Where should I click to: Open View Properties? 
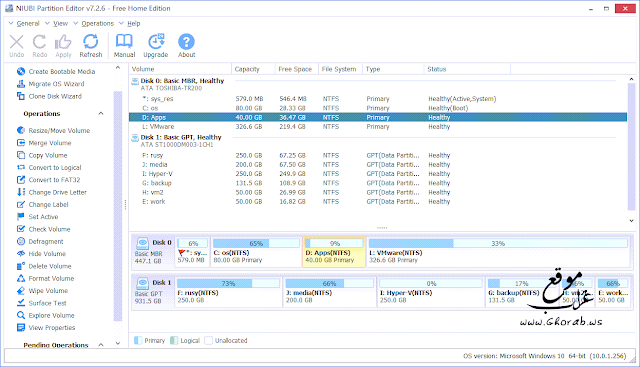pyautogui.click(x=46, y=327)
